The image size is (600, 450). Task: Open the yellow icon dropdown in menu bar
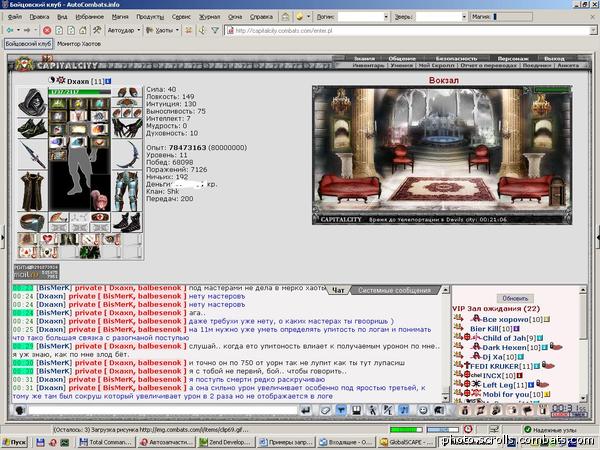pyautogui.click(x=308, y=17)
